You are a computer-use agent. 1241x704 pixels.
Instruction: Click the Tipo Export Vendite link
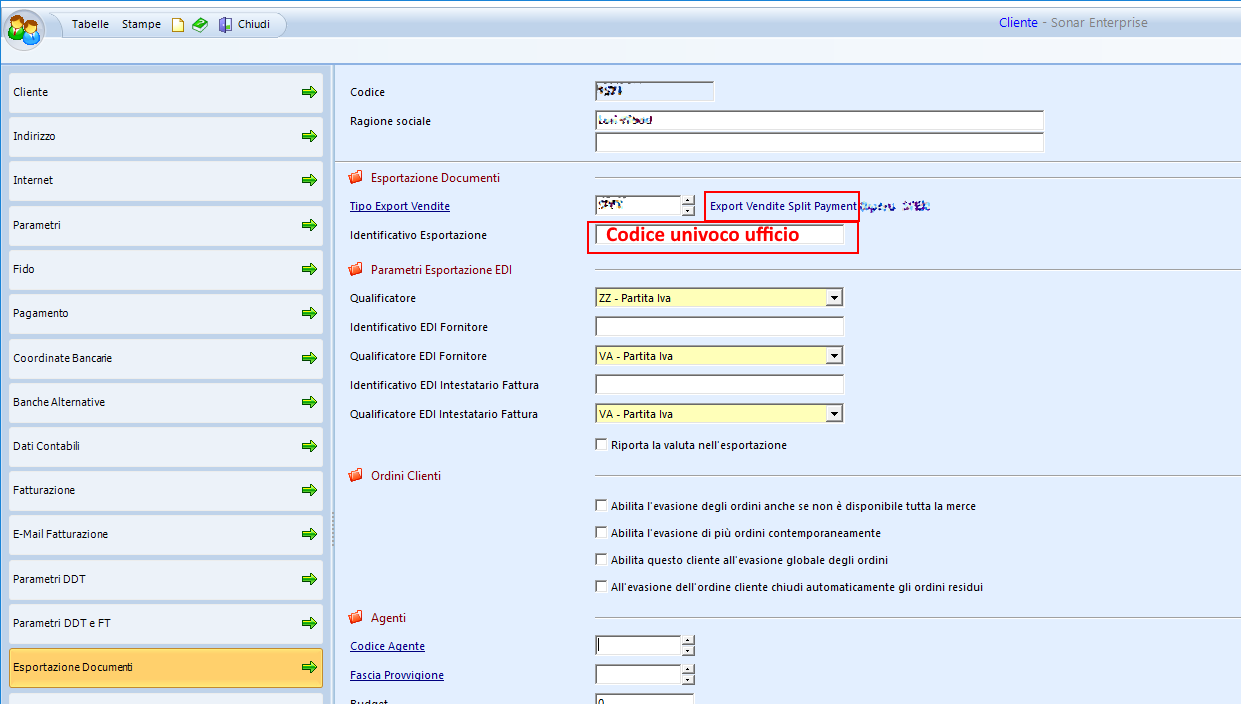pyautogui.click(x=399, y=206)
